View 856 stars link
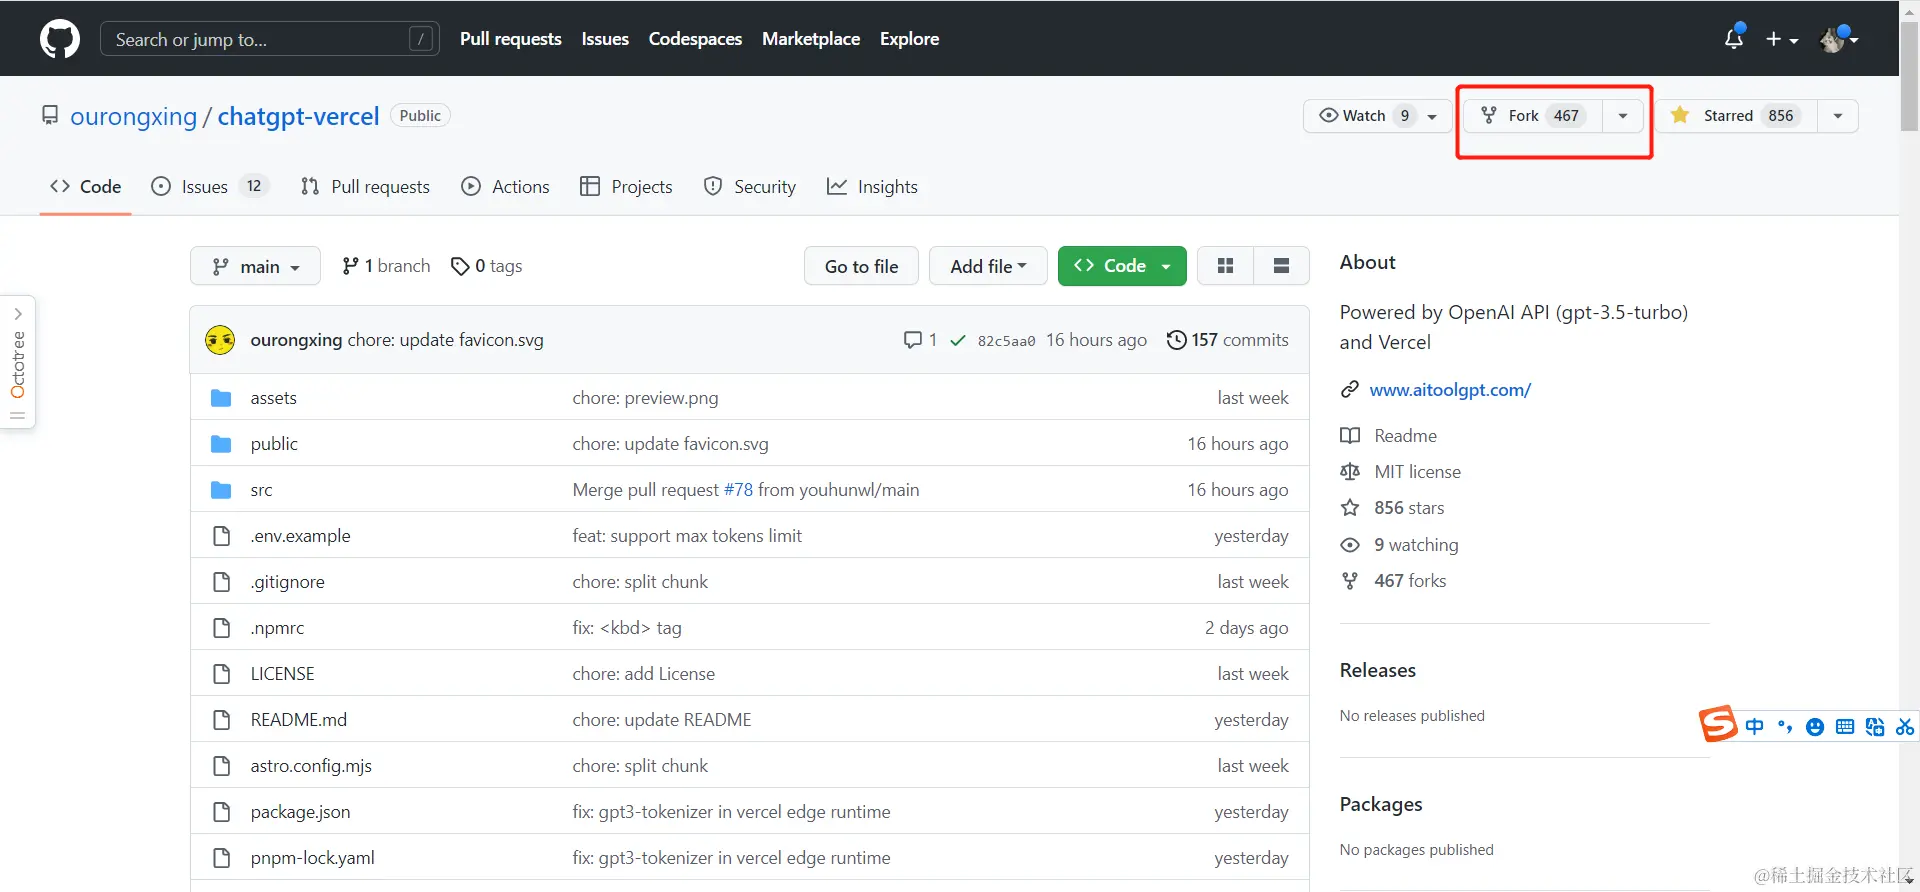 (1393, 508)
